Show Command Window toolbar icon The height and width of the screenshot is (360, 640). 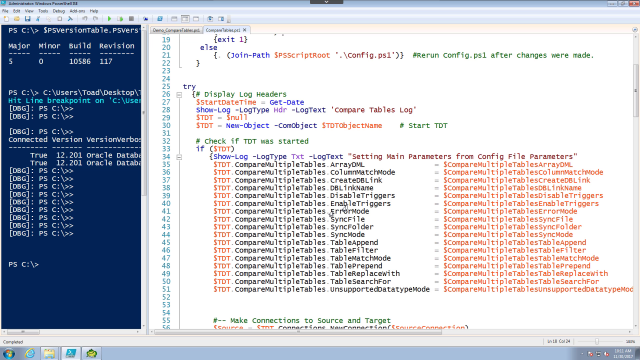210,19
